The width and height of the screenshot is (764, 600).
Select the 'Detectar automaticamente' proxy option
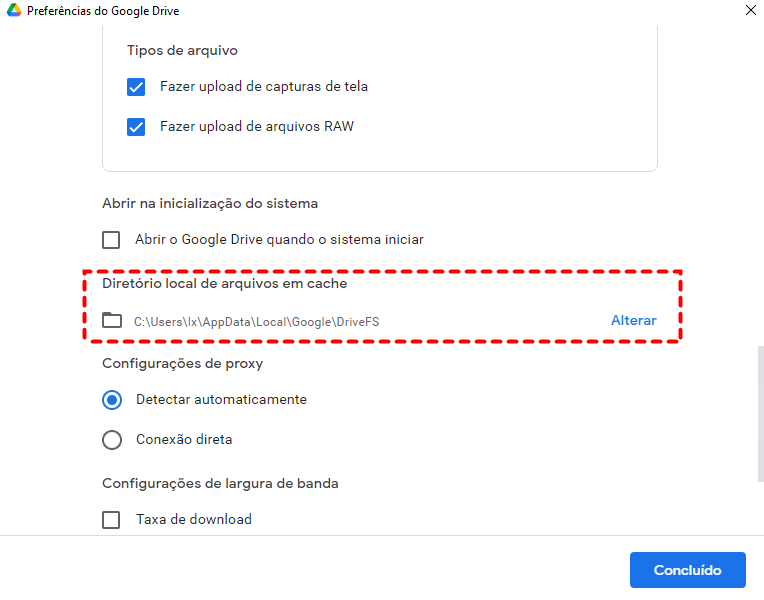pos(112,400)
